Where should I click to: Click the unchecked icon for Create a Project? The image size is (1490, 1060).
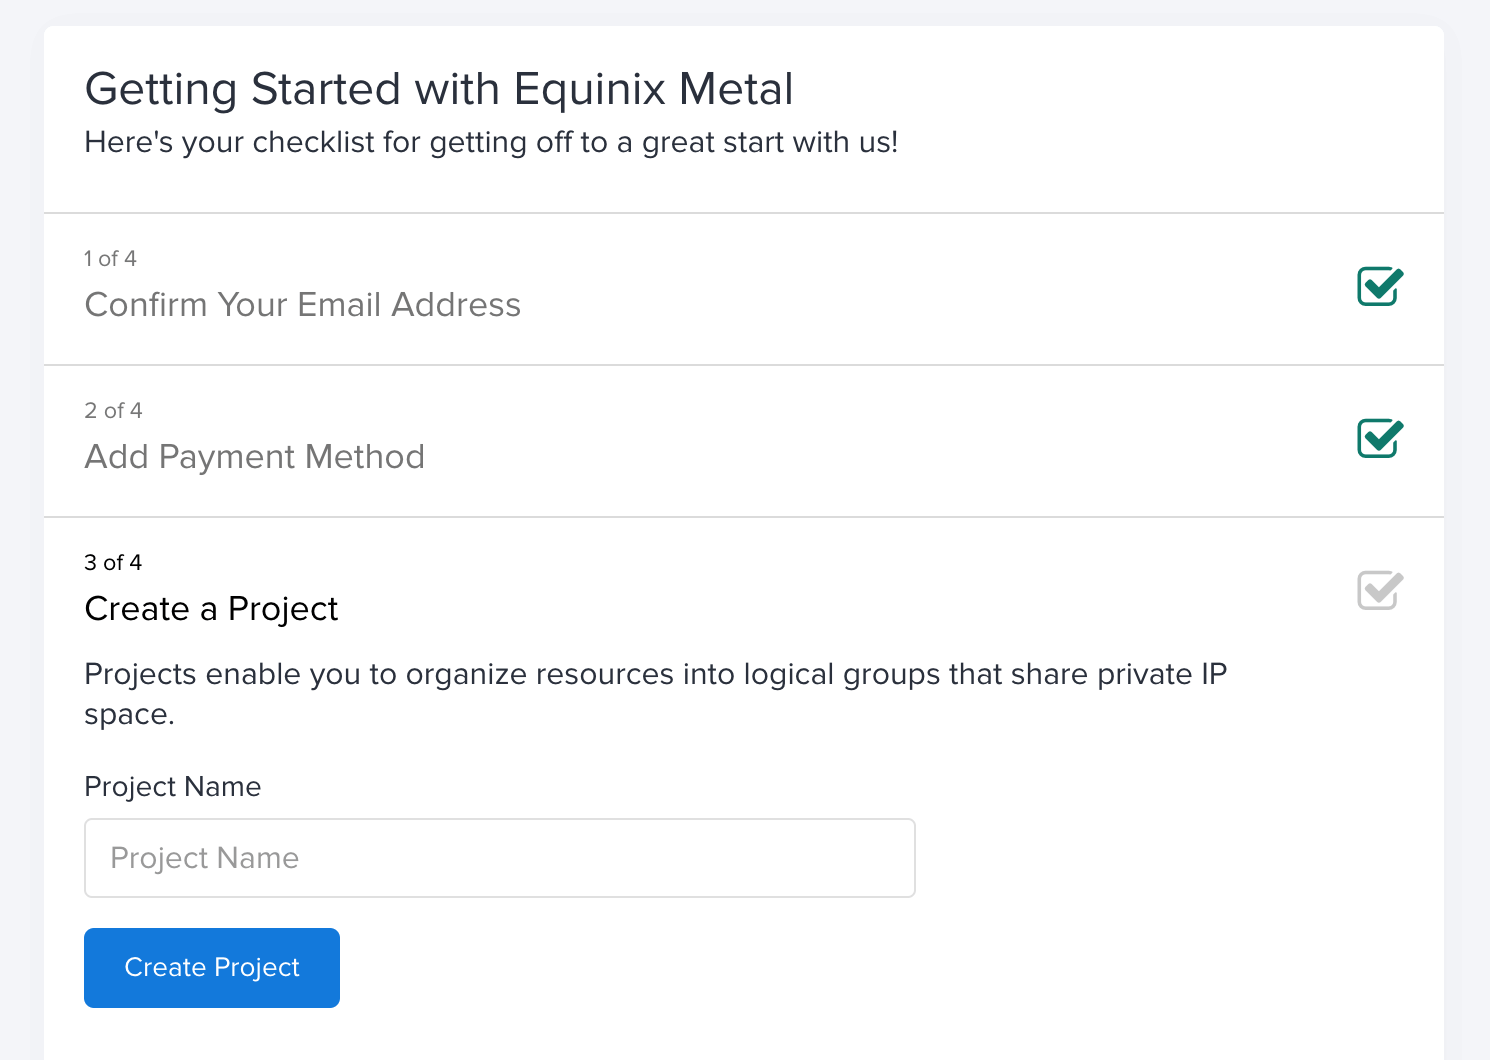tap(1379, 591)
